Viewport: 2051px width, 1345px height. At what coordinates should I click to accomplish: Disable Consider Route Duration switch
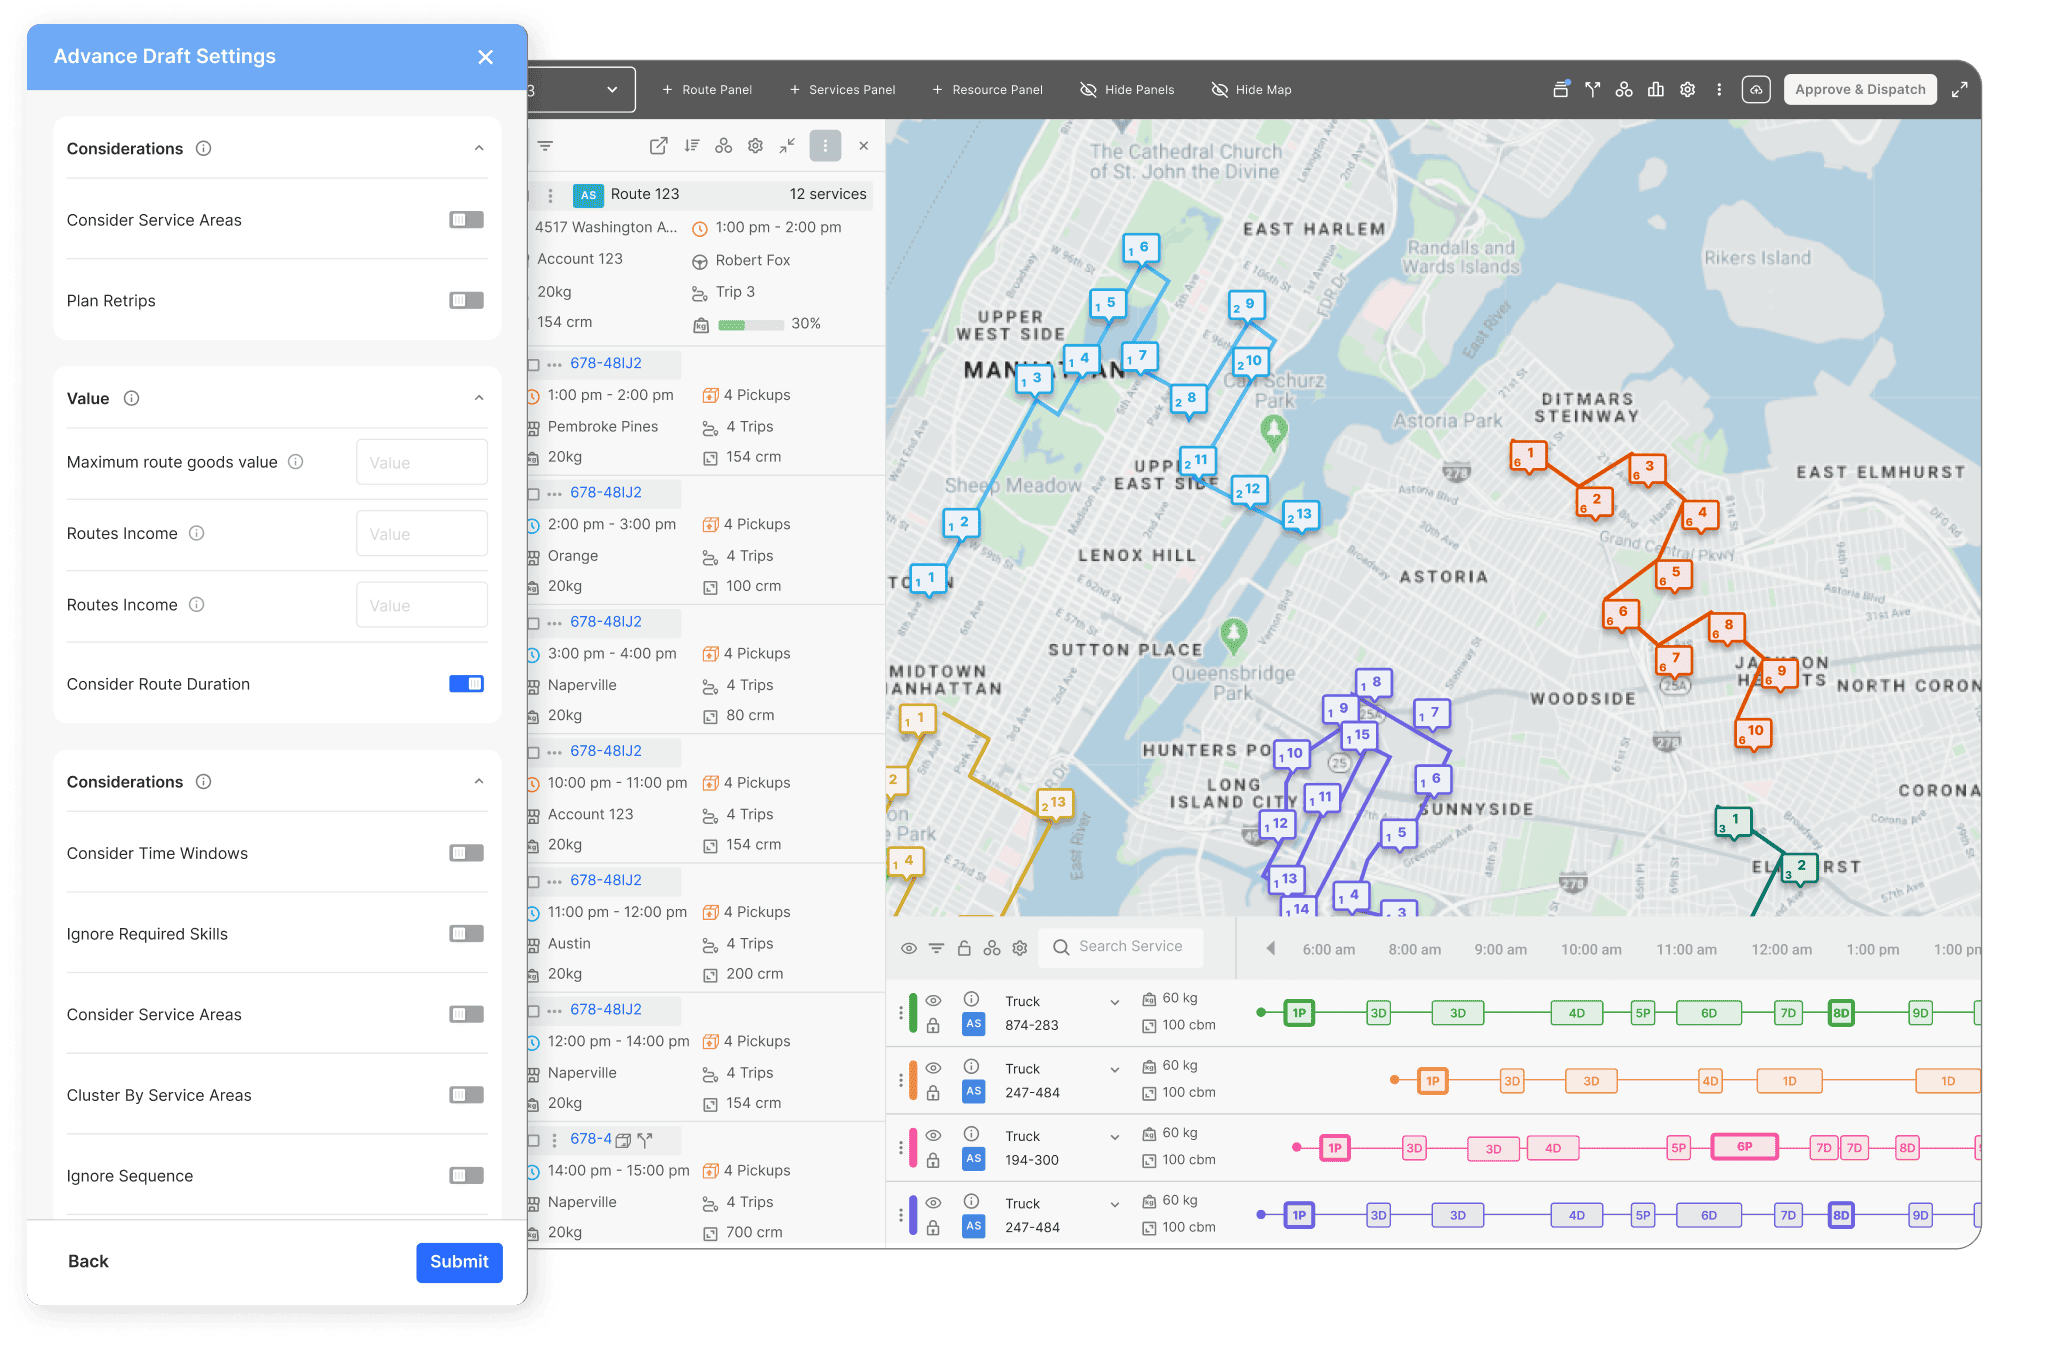click(466, 683)
